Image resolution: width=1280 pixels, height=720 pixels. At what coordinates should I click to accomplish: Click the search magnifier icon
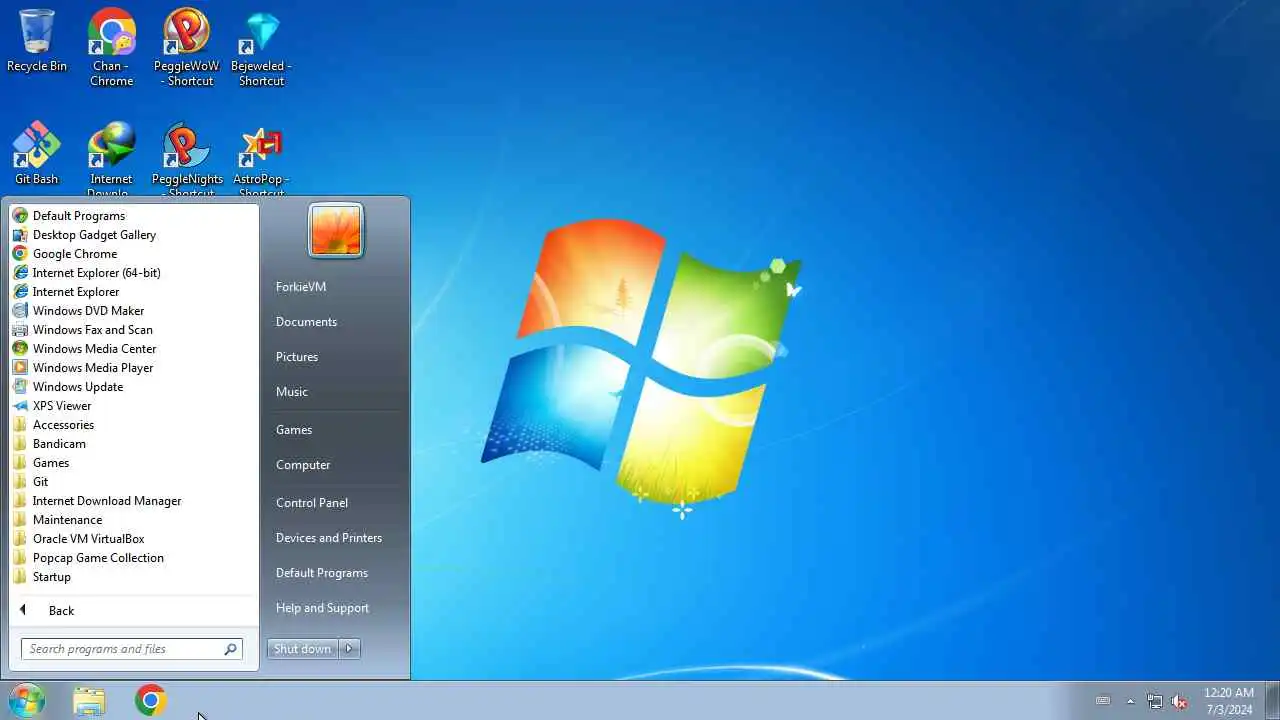[x=230, y=649]
